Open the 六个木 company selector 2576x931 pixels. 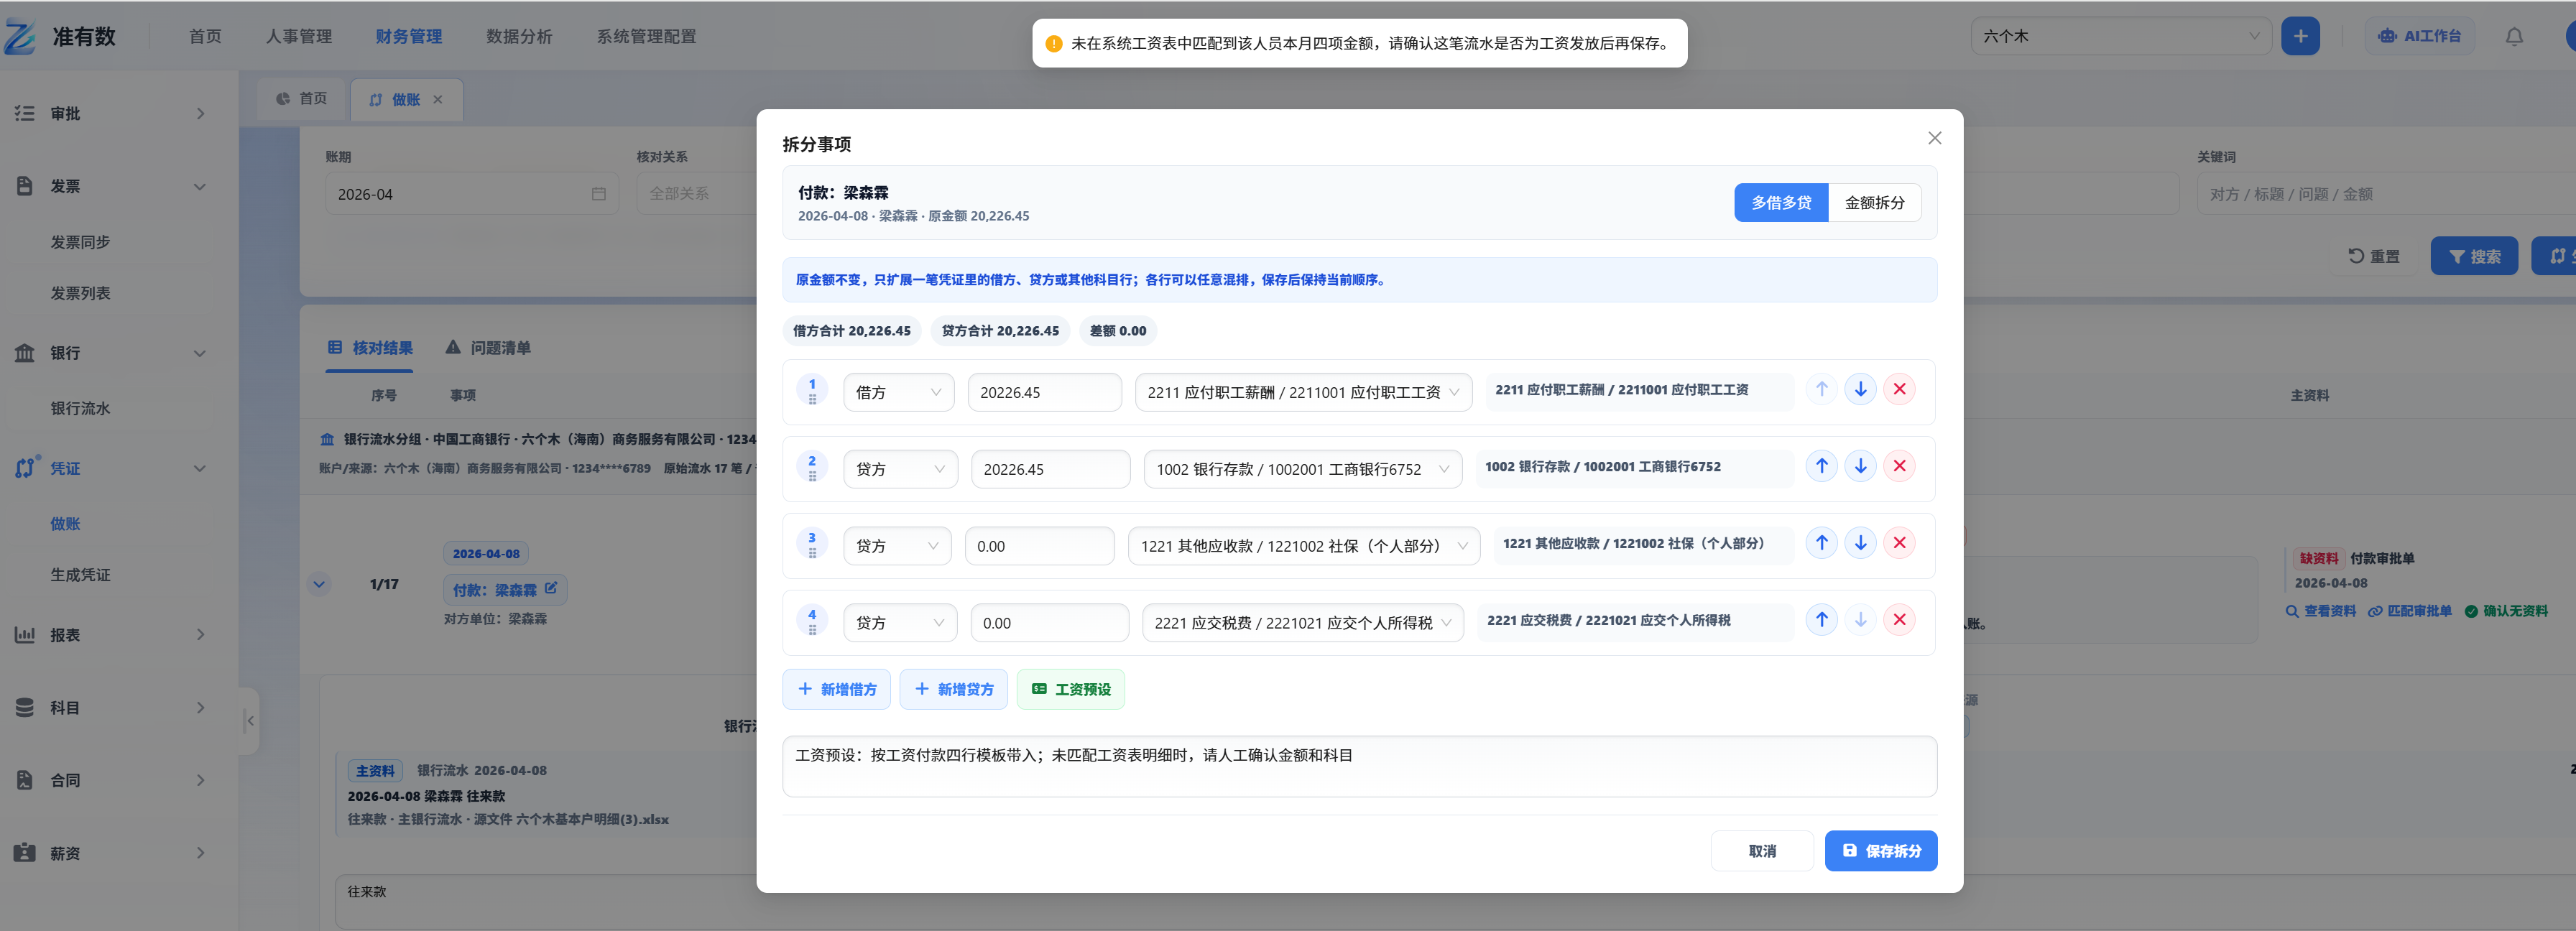2120,36
